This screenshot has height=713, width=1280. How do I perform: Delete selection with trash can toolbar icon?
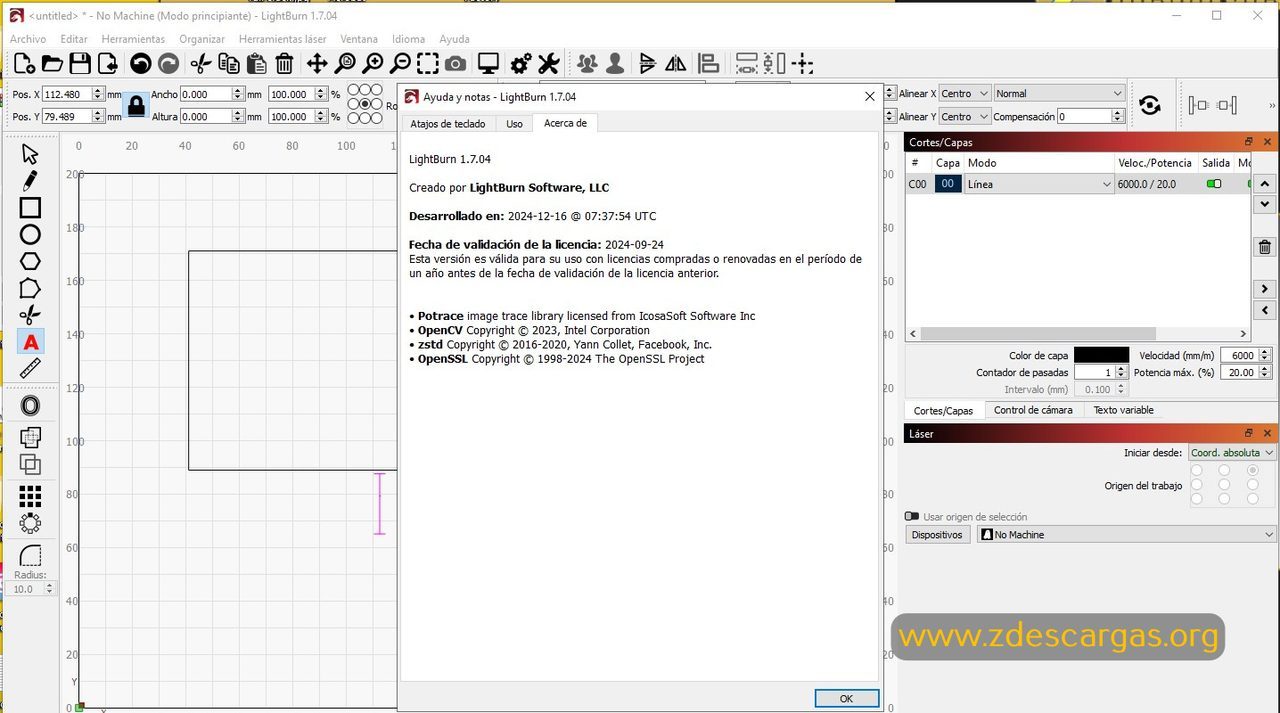(284, 64)
